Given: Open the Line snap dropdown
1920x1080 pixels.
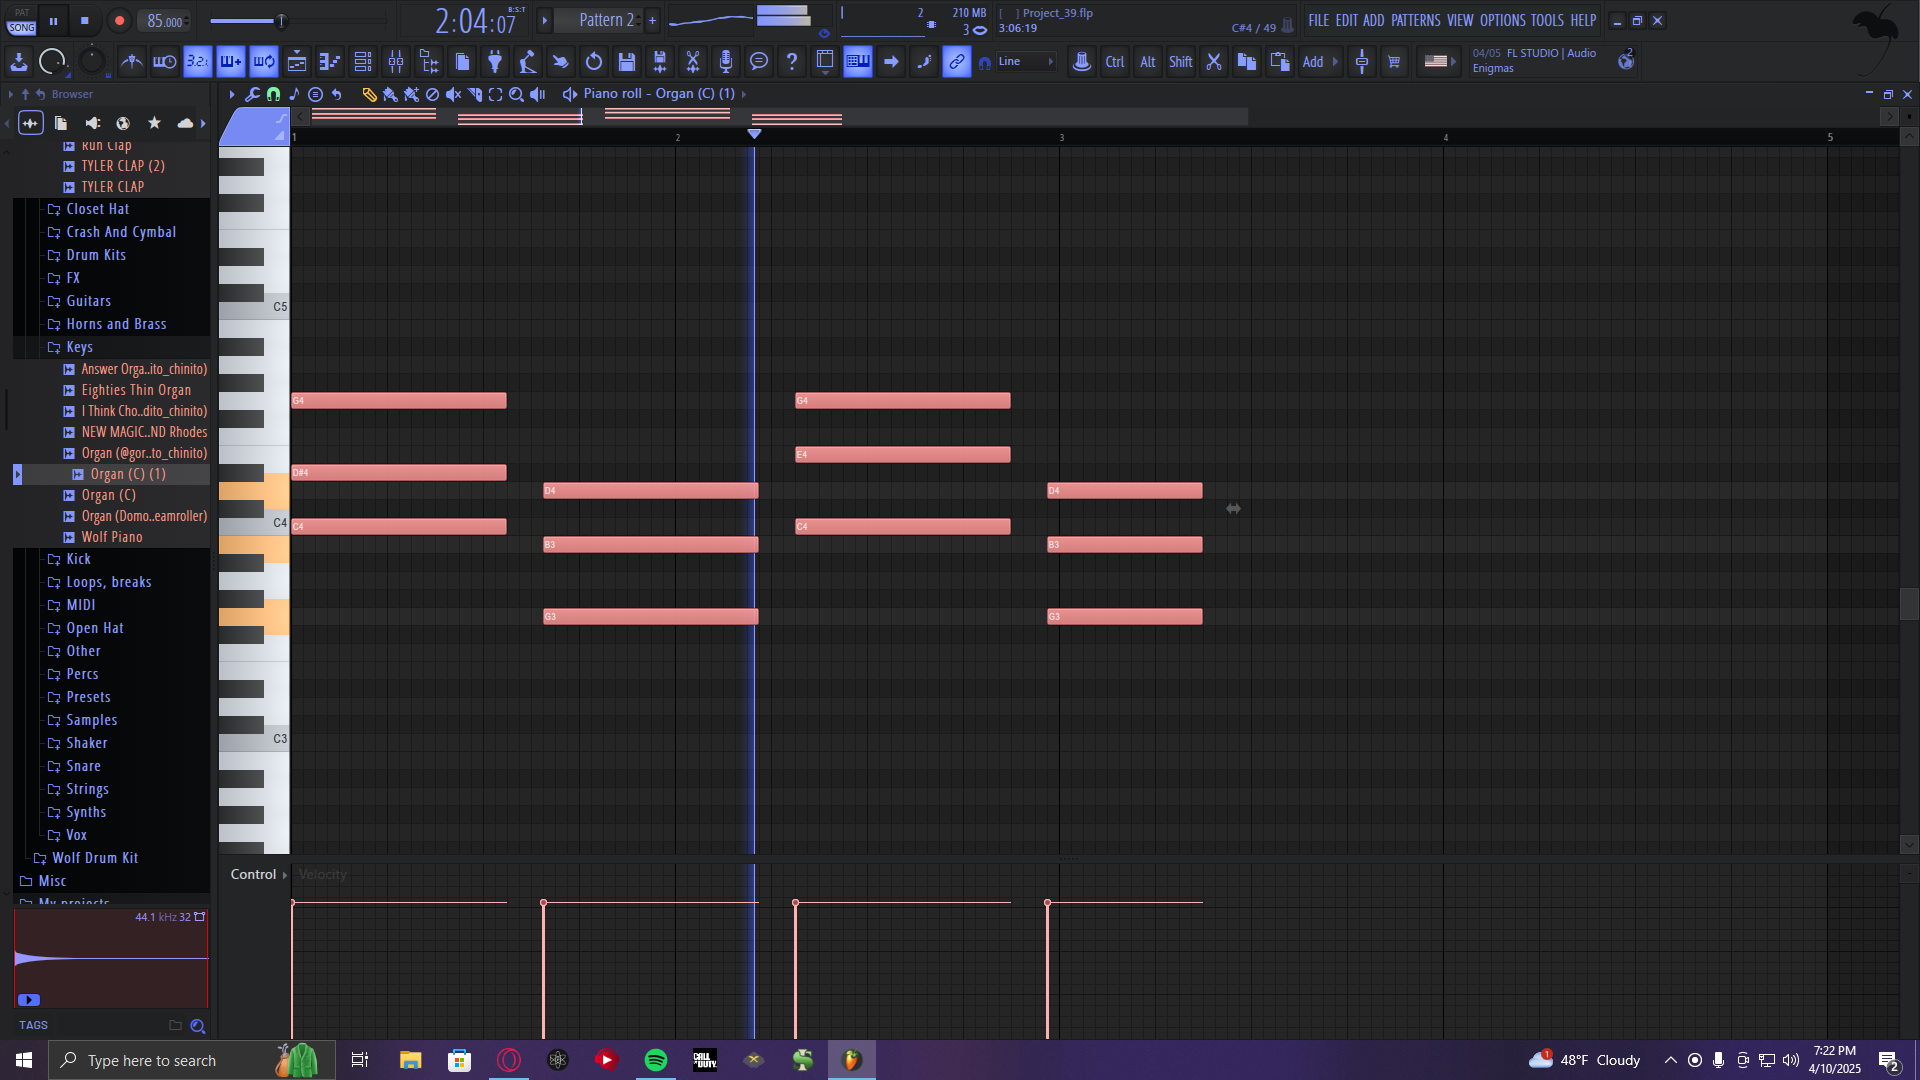Looking at the screenshot, I should (x=1025, y=62).
